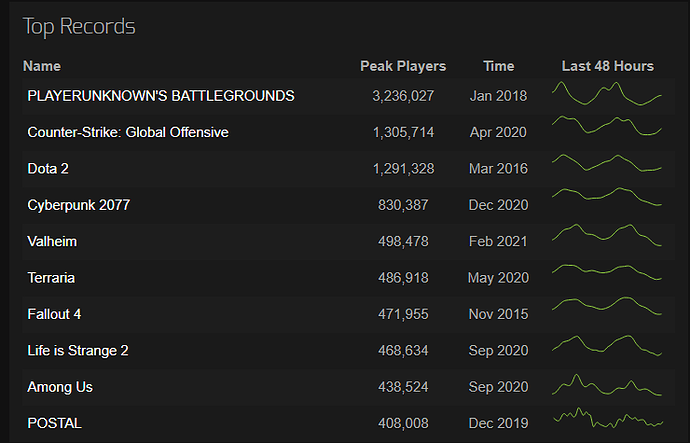
Task: Open PLAYERUNKNOWN'S BATTLEGROUNDS game link
Action: [x=161, y=96]
